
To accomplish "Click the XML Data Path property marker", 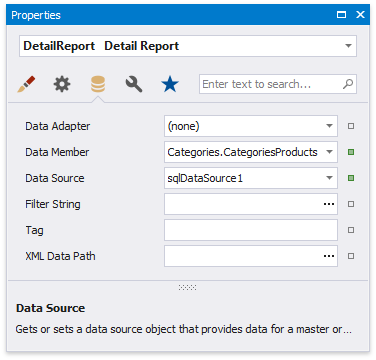I will (x=351, y=256).
